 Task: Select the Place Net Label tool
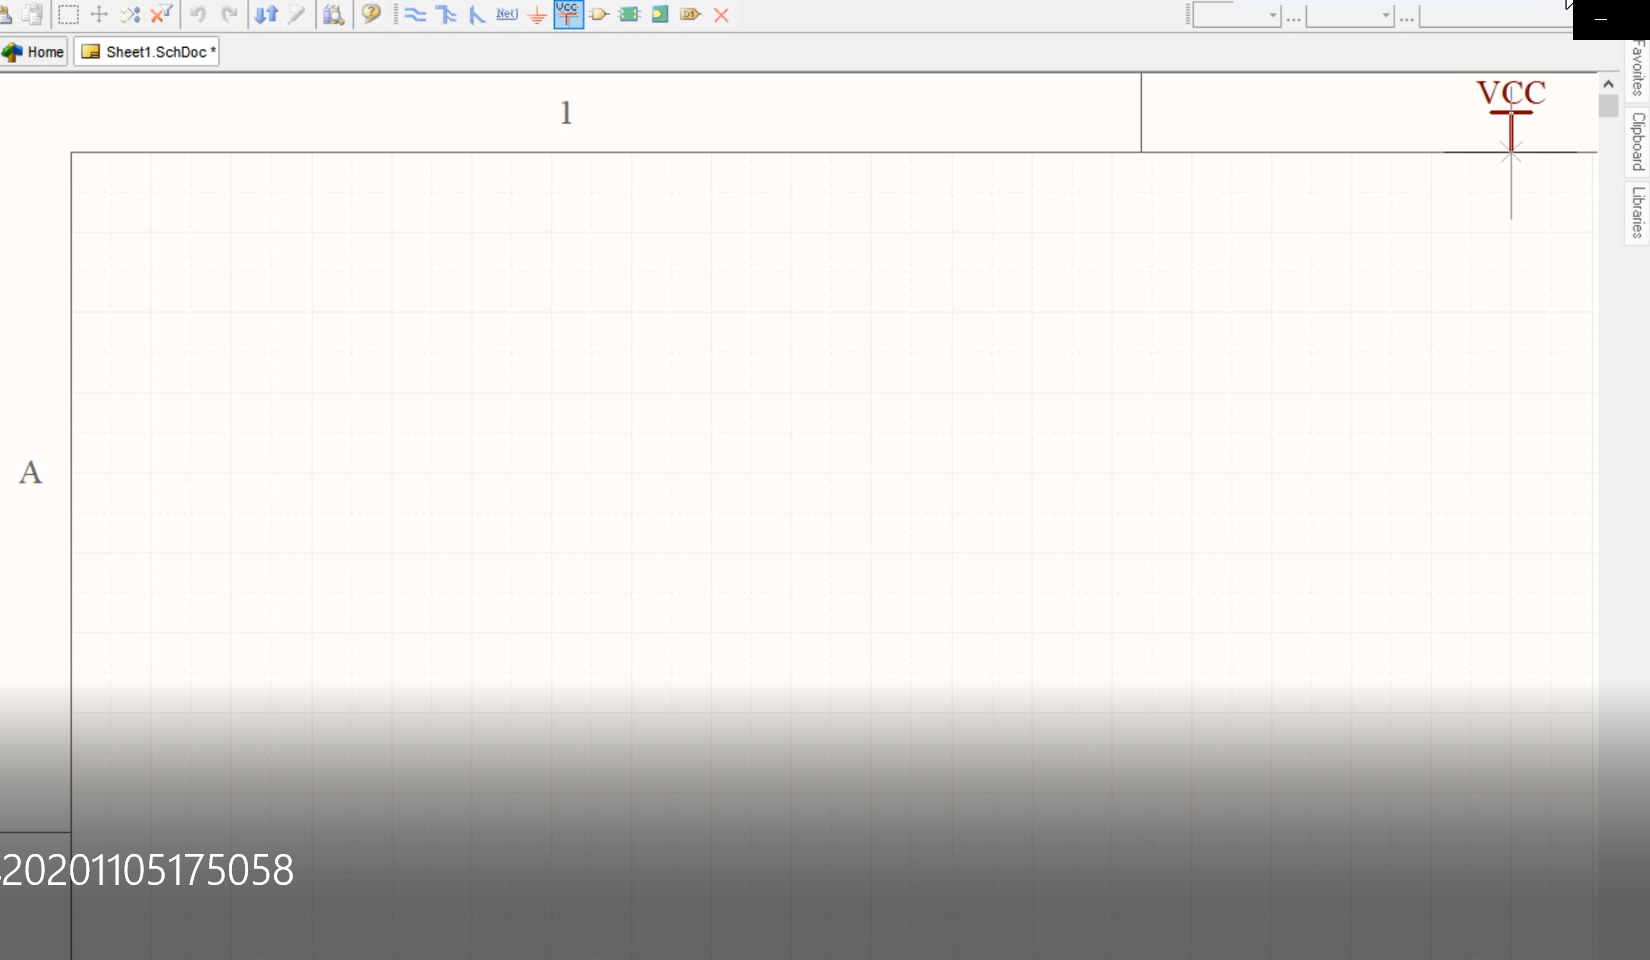(507, 15)
